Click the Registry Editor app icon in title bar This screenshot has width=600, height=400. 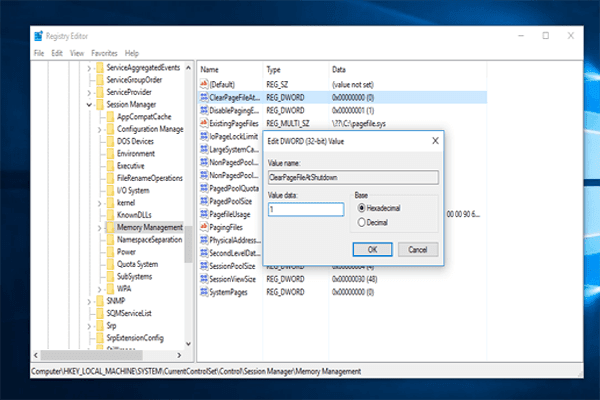pos(38,36)
